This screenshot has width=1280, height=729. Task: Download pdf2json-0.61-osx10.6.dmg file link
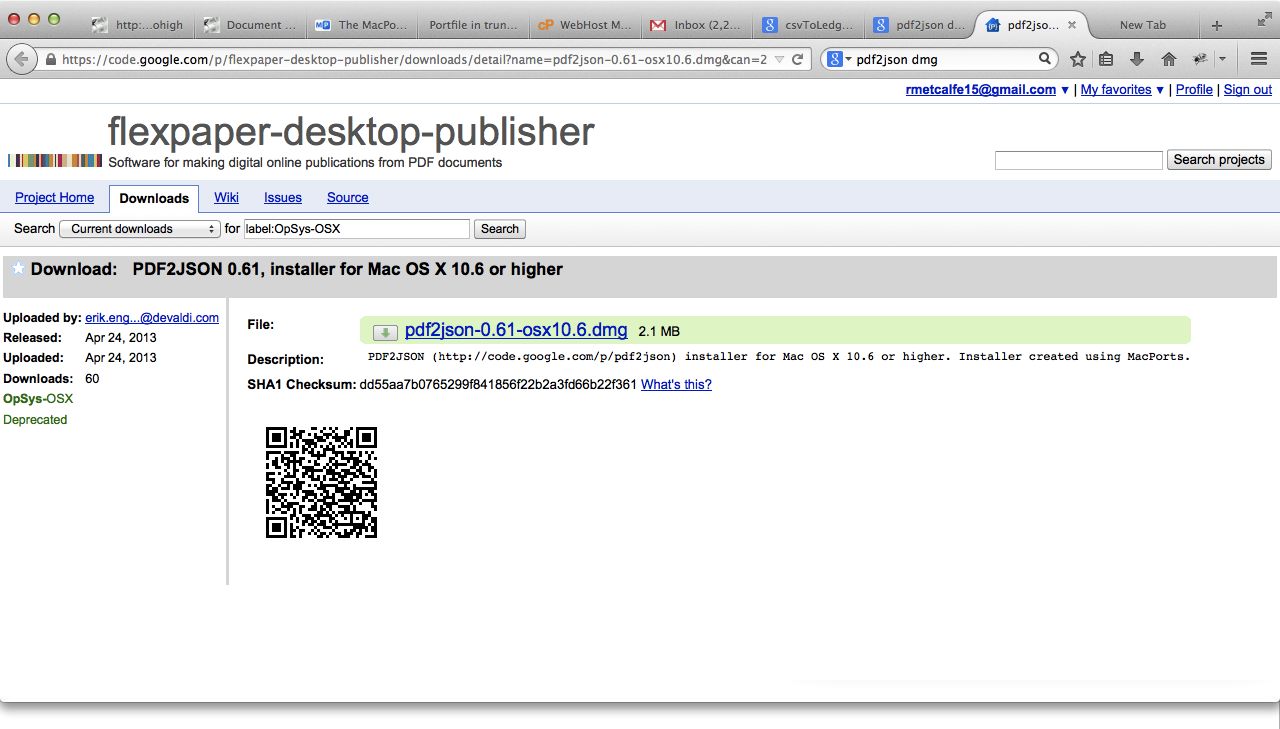(x=516, y=330)
